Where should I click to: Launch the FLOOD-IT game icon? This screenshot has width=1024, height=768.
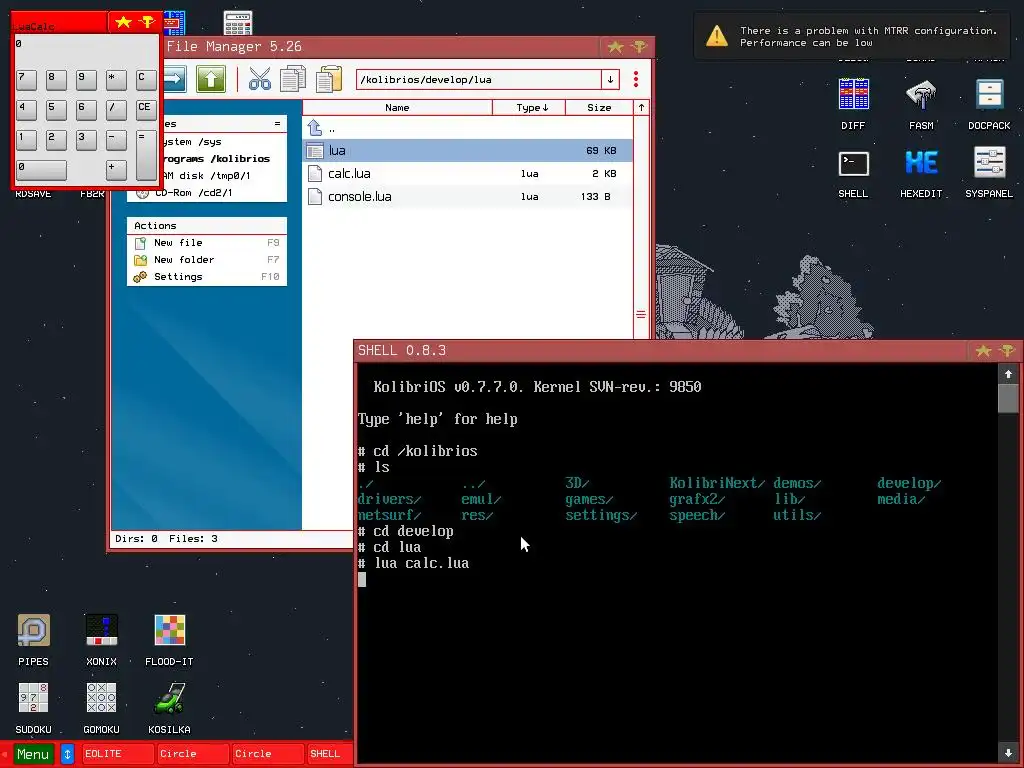click(169, 640)
